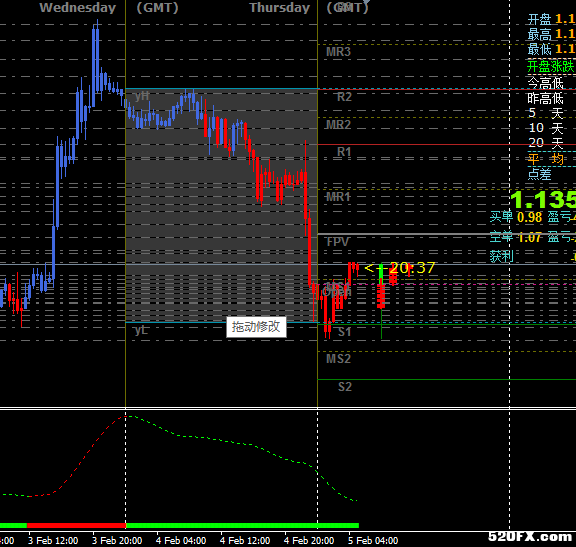The height and width of the screenshot is (547, 576).
Task: Click the 4 Feb 04:00 time axis label
Action: [x=181, y=540]
